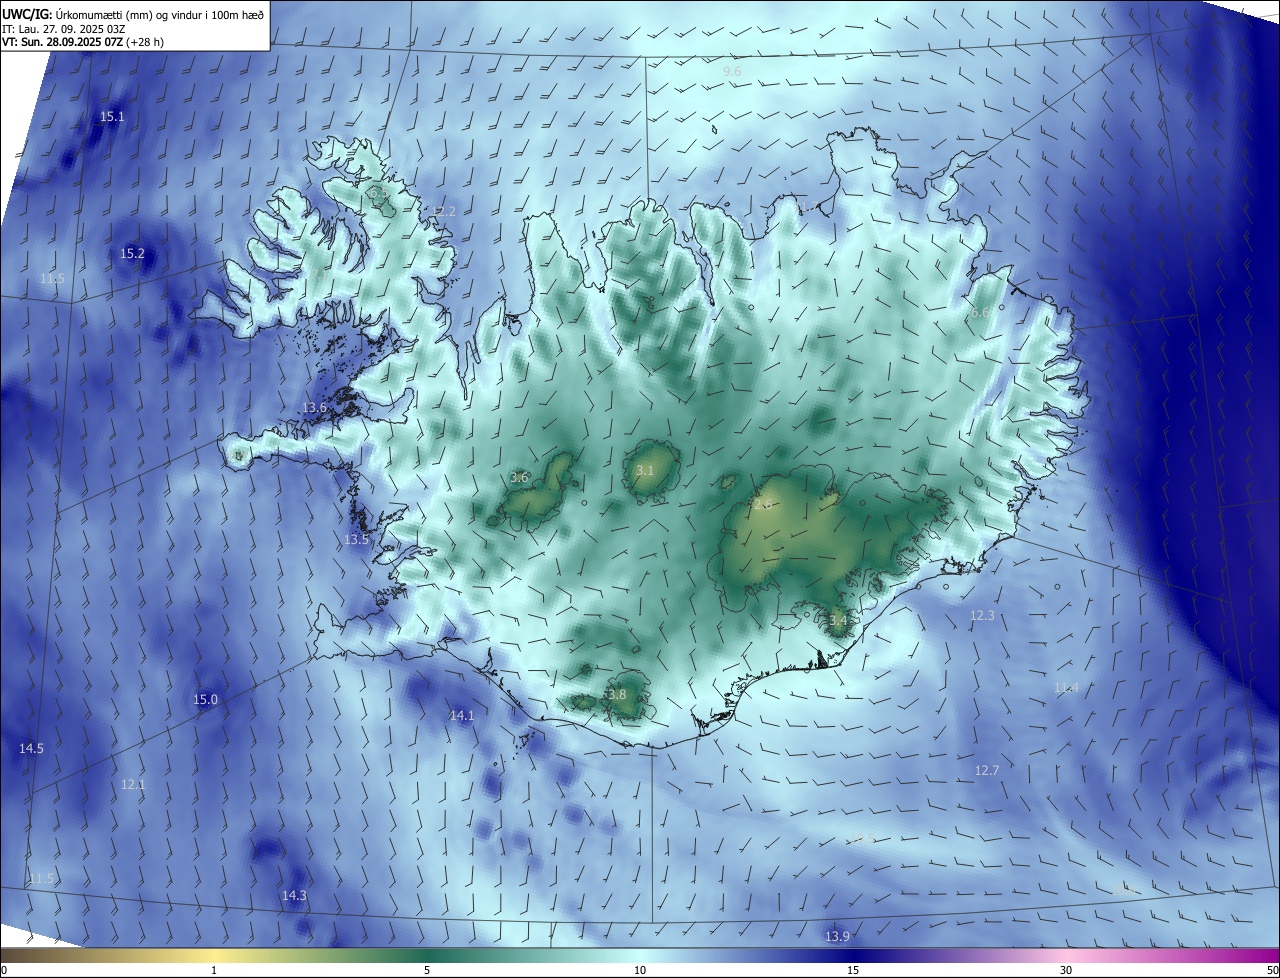Select the IT: Lau. 27. 09. 2025 03Z line

(x=64, y=29)
